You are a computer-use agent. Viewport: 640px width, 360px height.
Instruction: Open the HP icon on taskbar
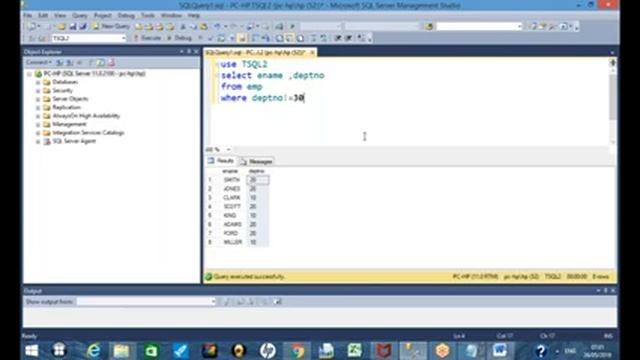click(268, 351)
